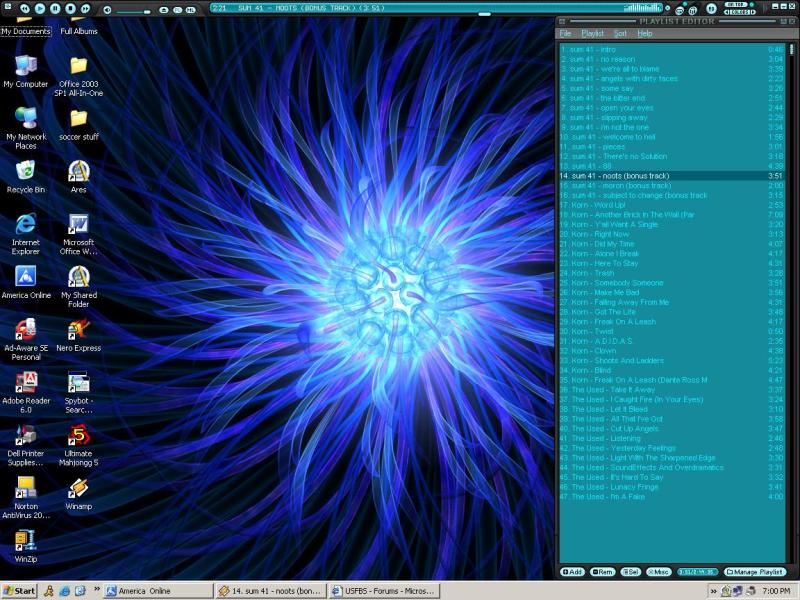This screenshot has height=600, width=800.
Task: Select playlist track 'sum 41 - intro'
Action: [x=671, y=49]
